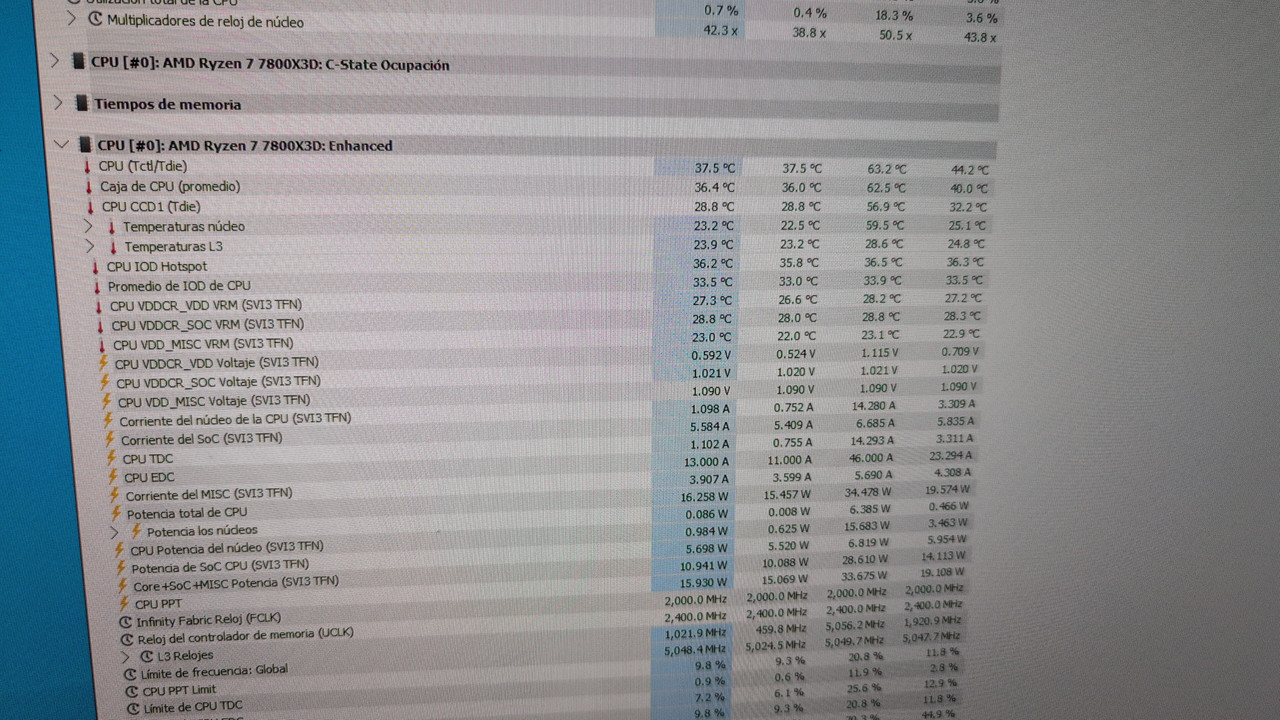1280x720 pixels.
Task: Click thermometer icon beside CPU IOD Hotspot
Action: (95, 267)
